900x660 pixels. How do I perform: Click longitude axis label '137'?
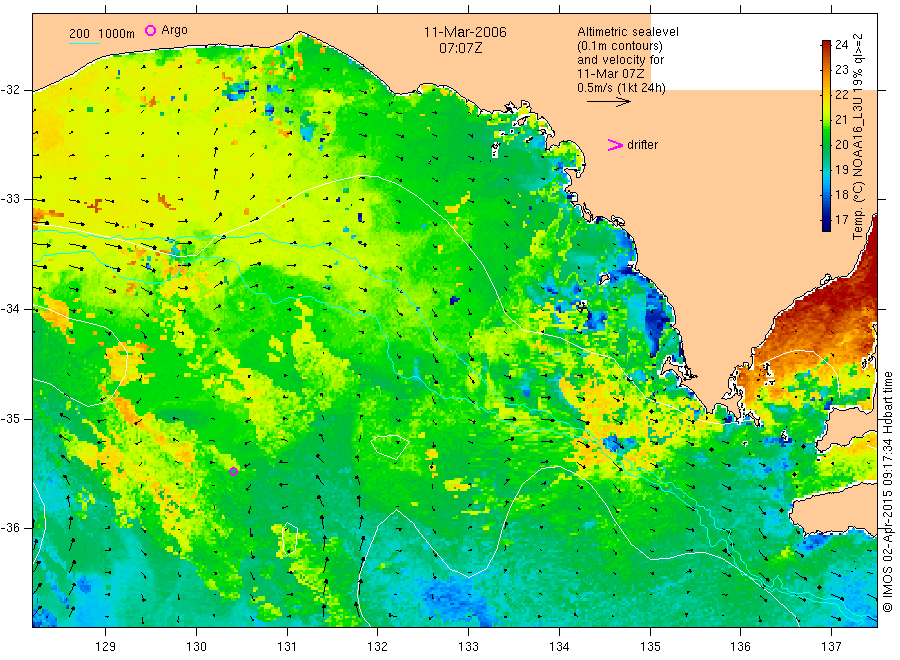pos(831,647)
